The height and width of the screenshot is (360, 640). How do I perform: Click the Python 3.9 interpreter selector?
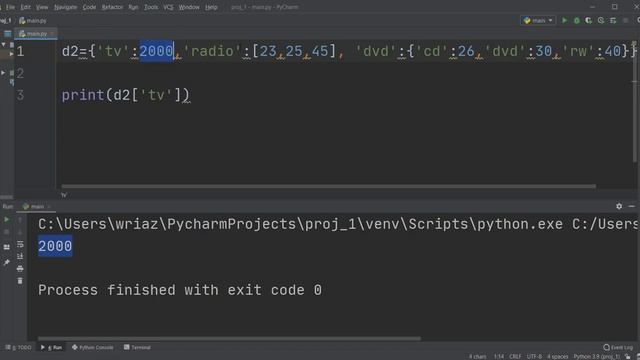tap(596, 357)
